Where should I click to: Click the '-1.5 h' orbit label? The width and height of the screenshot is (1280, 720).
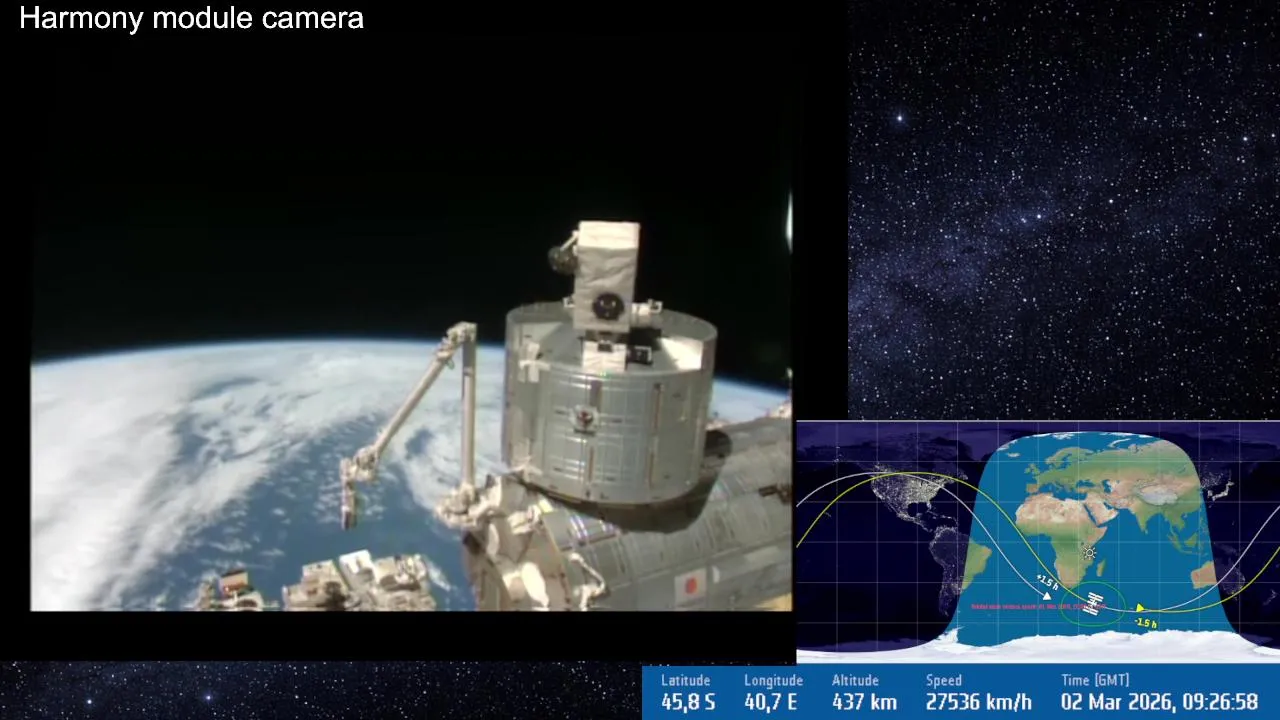pos(1146,623)
